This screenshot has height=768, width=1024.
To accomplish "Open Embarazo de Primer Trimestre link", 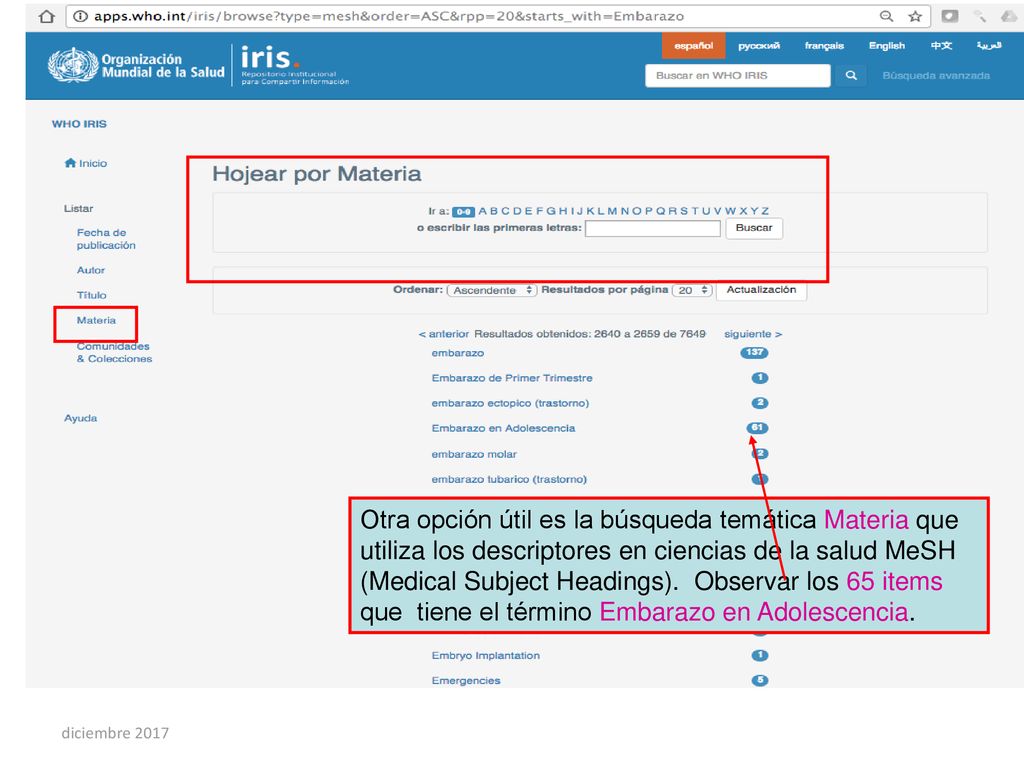I will (x=512, y=378).
